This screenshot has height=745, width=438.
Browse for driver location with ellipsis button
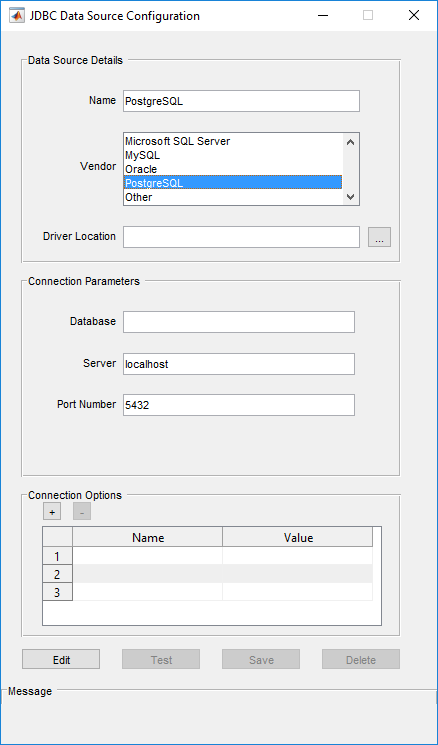[x=379, y=237]
